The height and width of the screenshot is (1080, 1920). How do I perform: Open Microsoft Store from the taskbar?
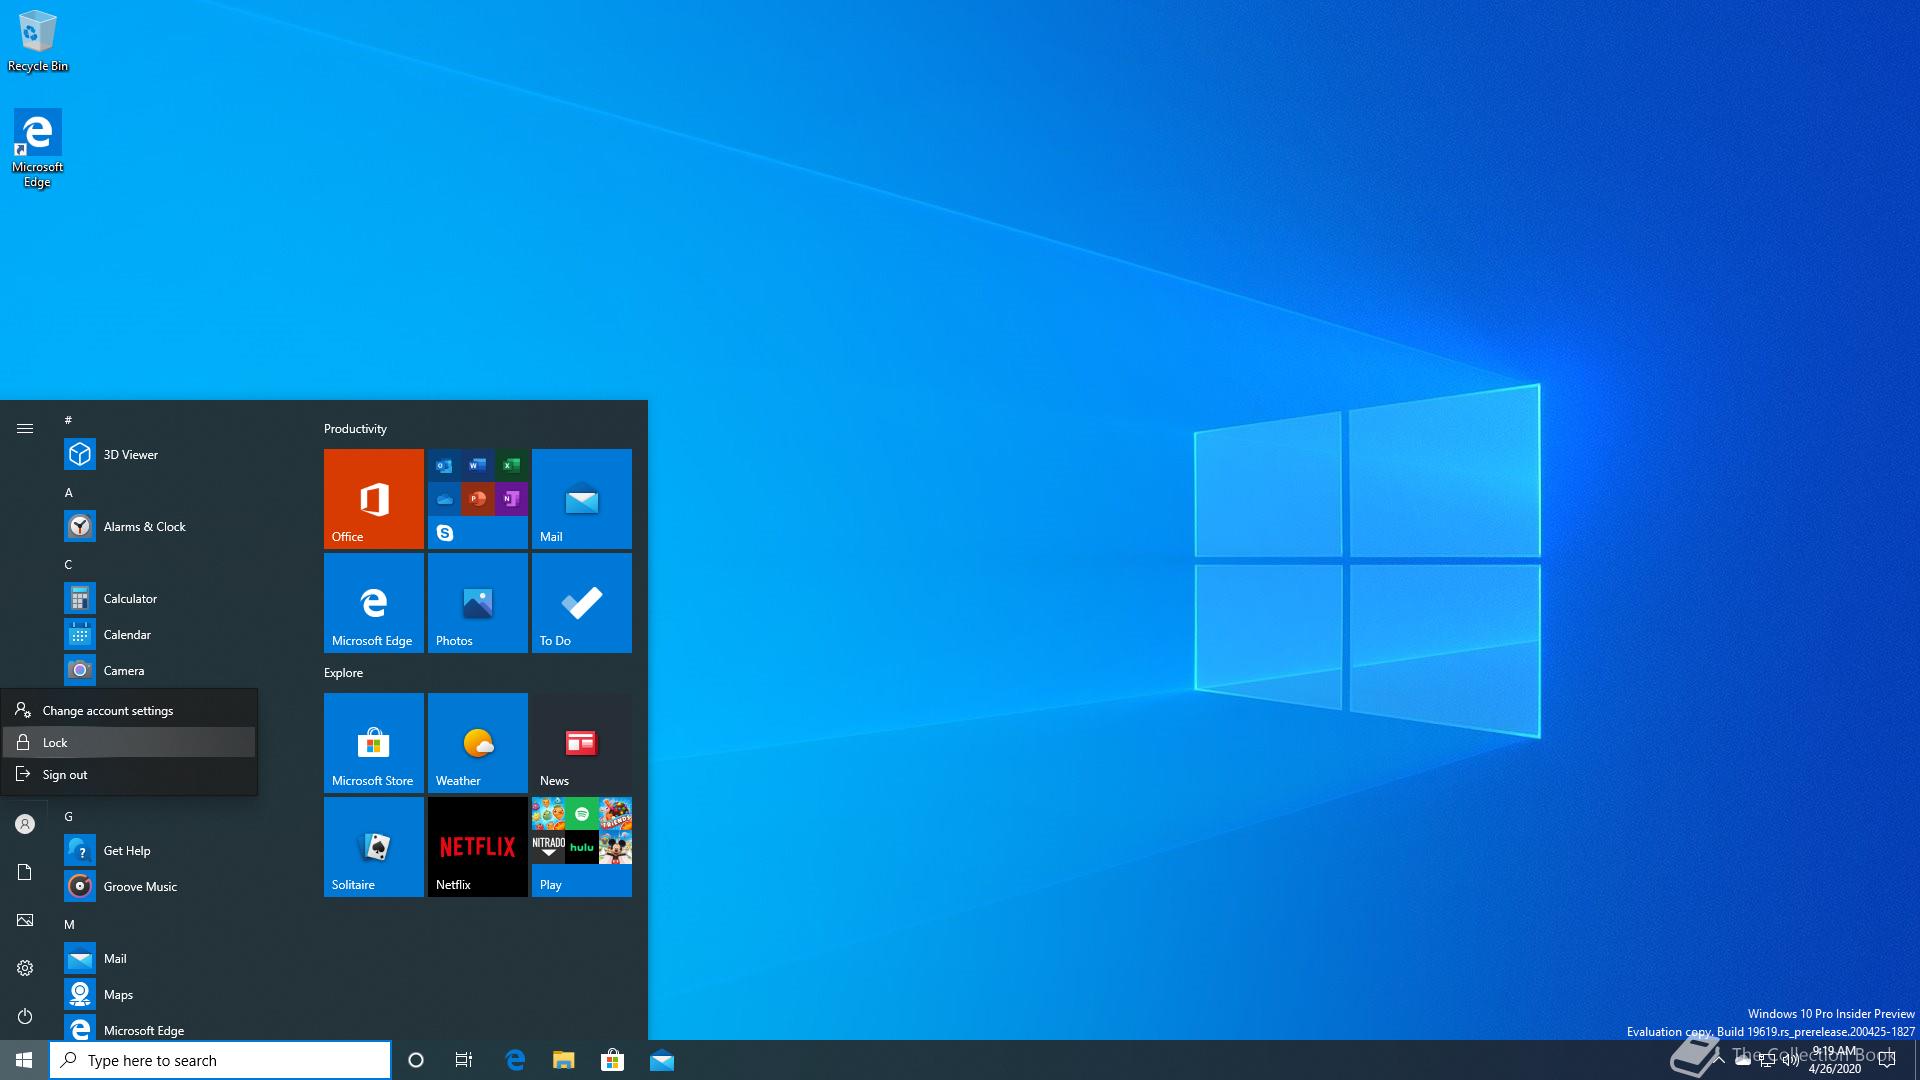(x=612, y=1060)
